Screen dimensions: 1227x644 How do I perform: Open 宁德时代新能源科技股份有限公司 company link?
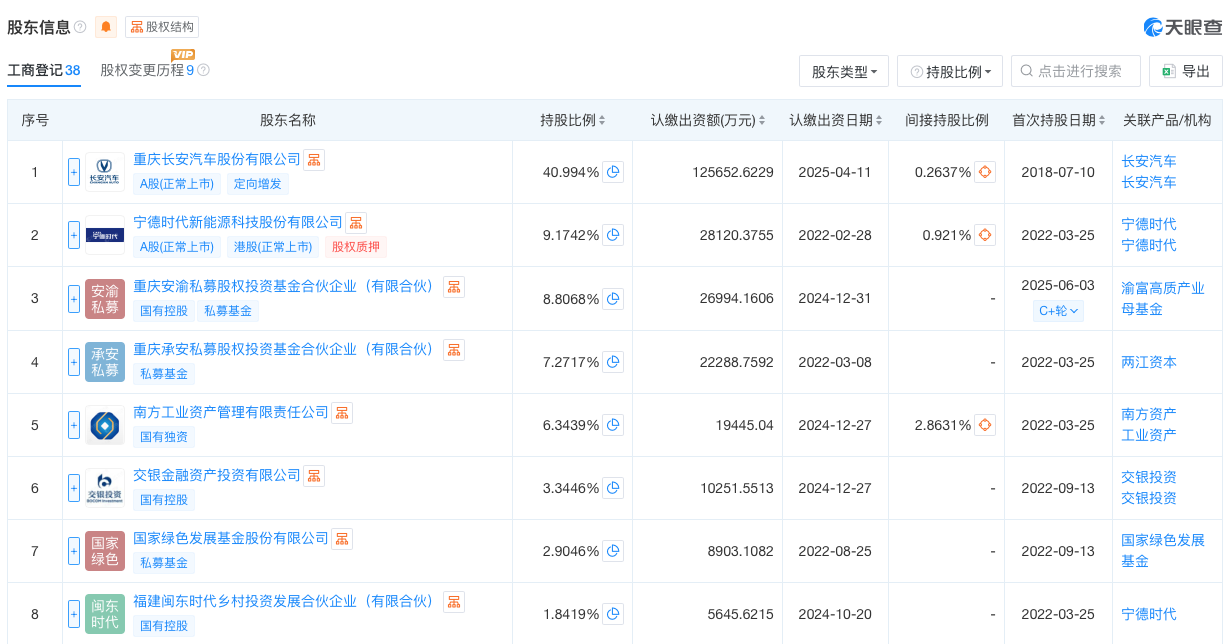pyautogui.click(x=238, y=222)
